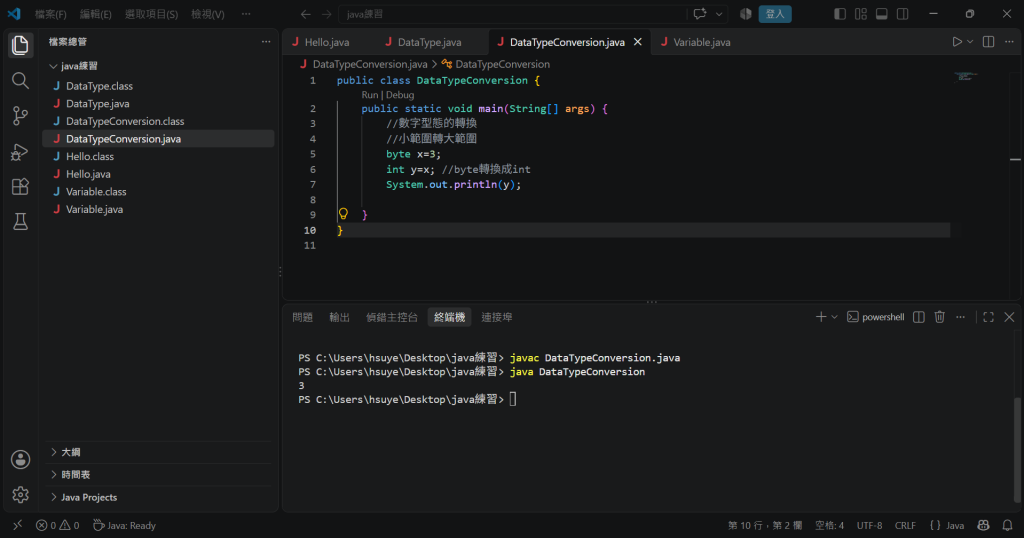Select UTF-8 encoding in status bar
Image resolution: width=1024 pixels, height=538 pixels.
pyautogui.click(x=869, y=525)
